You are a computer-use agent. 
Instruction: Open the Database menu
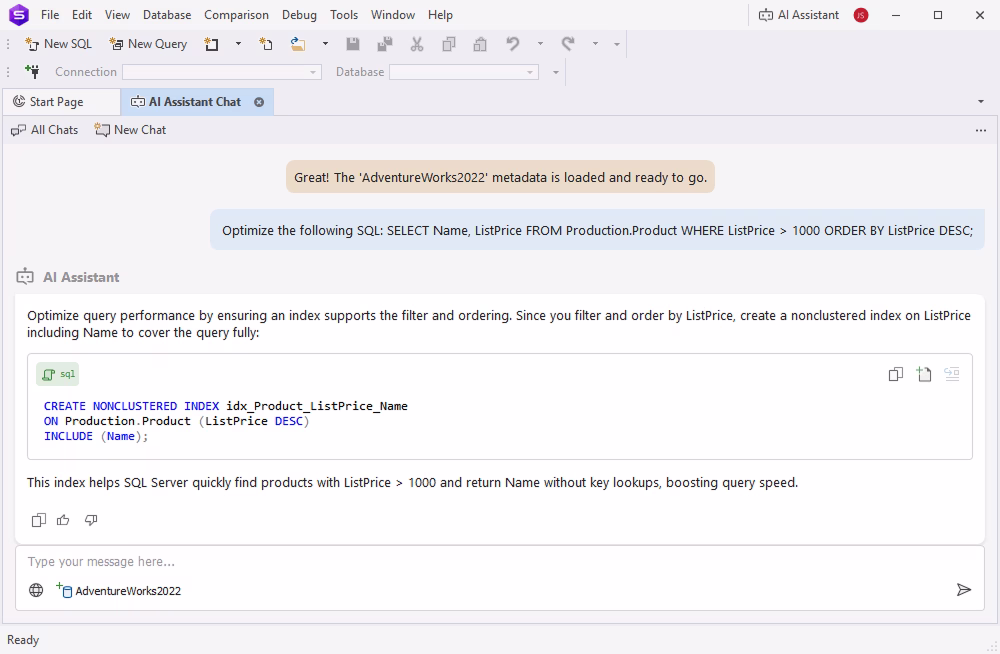pyautogui.click(x=167, y=15)
